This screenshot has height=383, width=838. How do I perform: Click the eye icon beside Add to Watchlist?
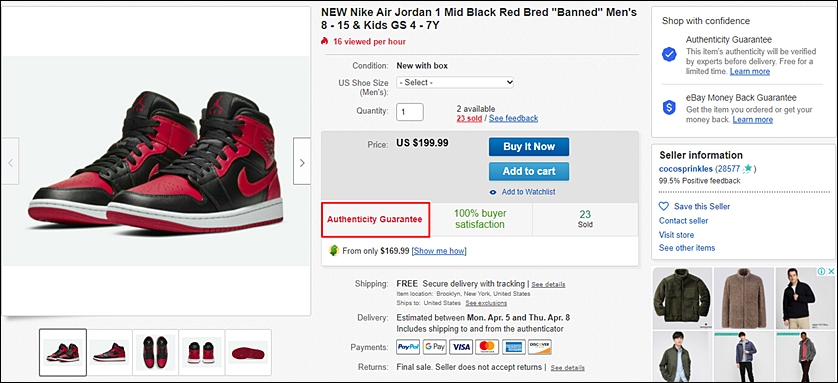493,192
